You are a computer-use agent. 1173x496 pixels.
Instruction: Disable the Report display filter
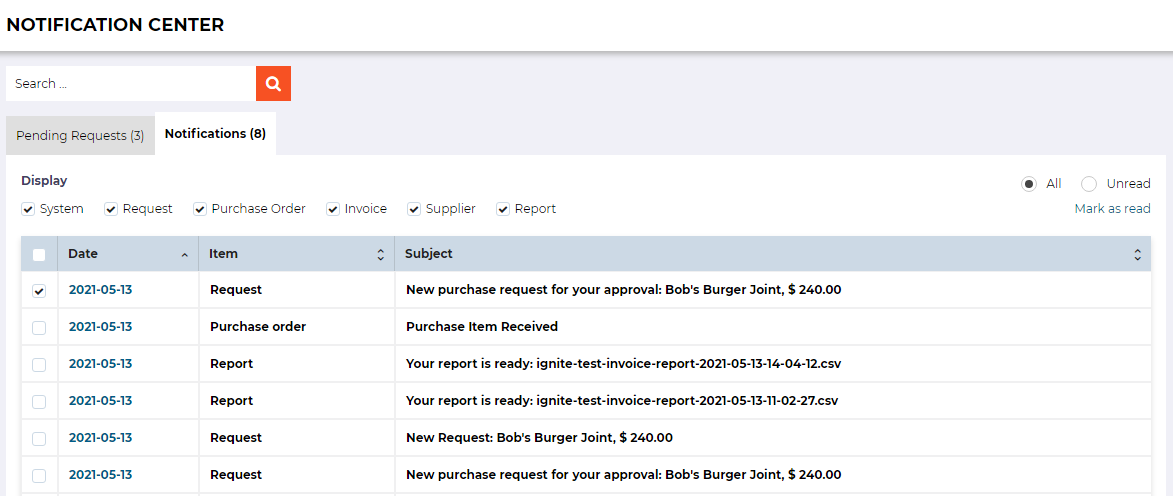tap(503, 209)
